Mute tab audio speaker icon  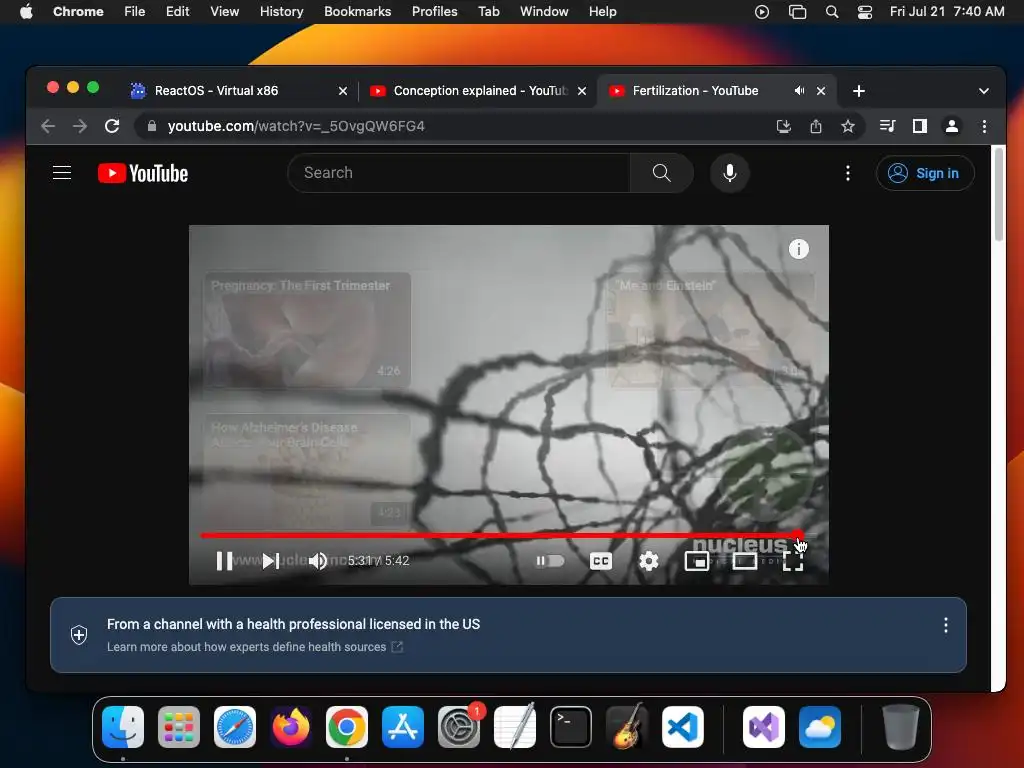(x=799, y=91)
